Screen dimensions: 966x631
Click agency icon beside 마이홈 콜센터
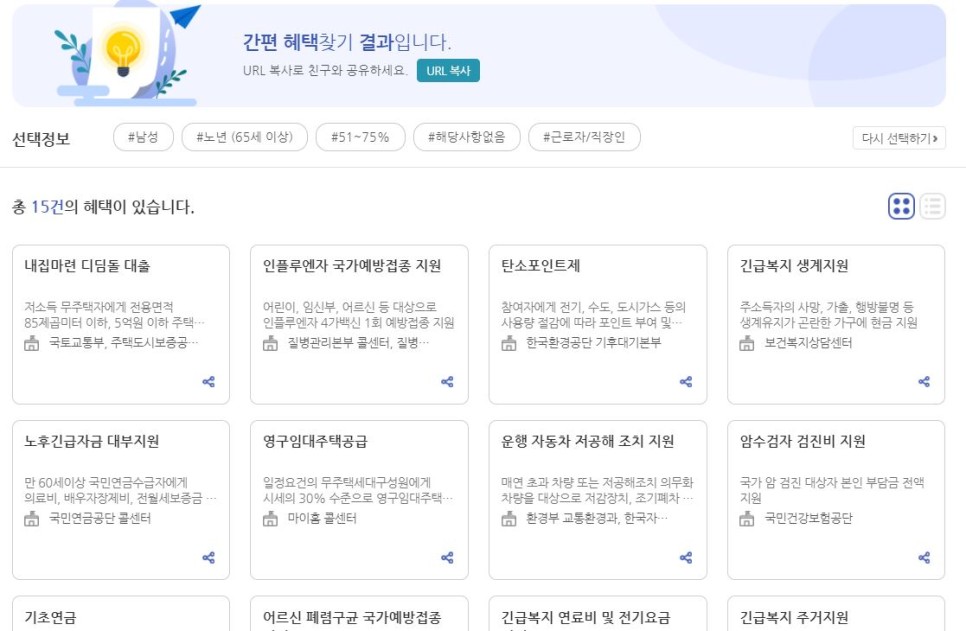(x=270, y=519)
